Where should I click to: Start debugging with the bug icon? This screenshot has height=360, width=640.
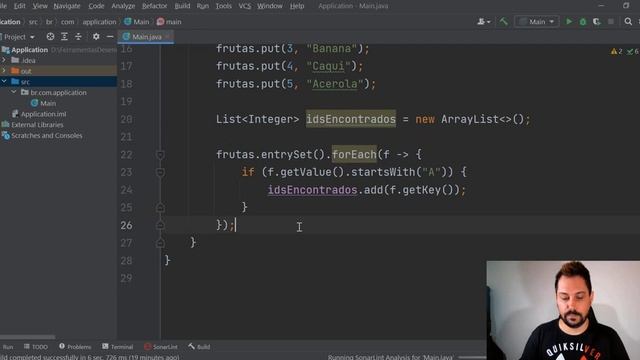(x=583, y=22)
